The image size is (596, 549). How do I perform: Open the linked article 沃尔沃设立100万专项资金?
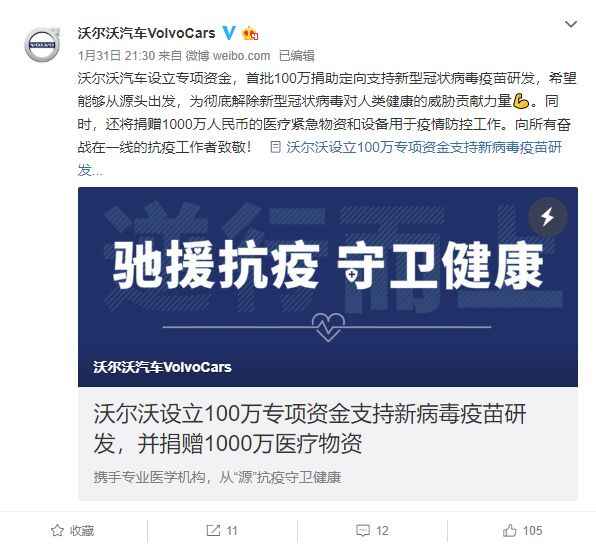319,159
